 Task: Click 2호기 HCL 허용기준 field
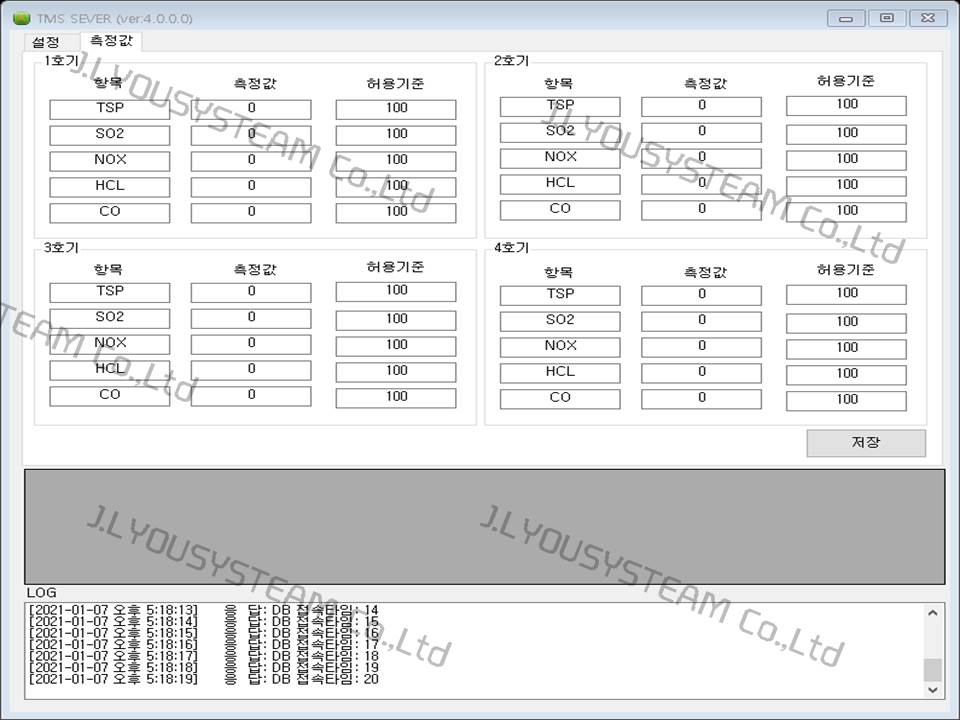coord(846,186)
